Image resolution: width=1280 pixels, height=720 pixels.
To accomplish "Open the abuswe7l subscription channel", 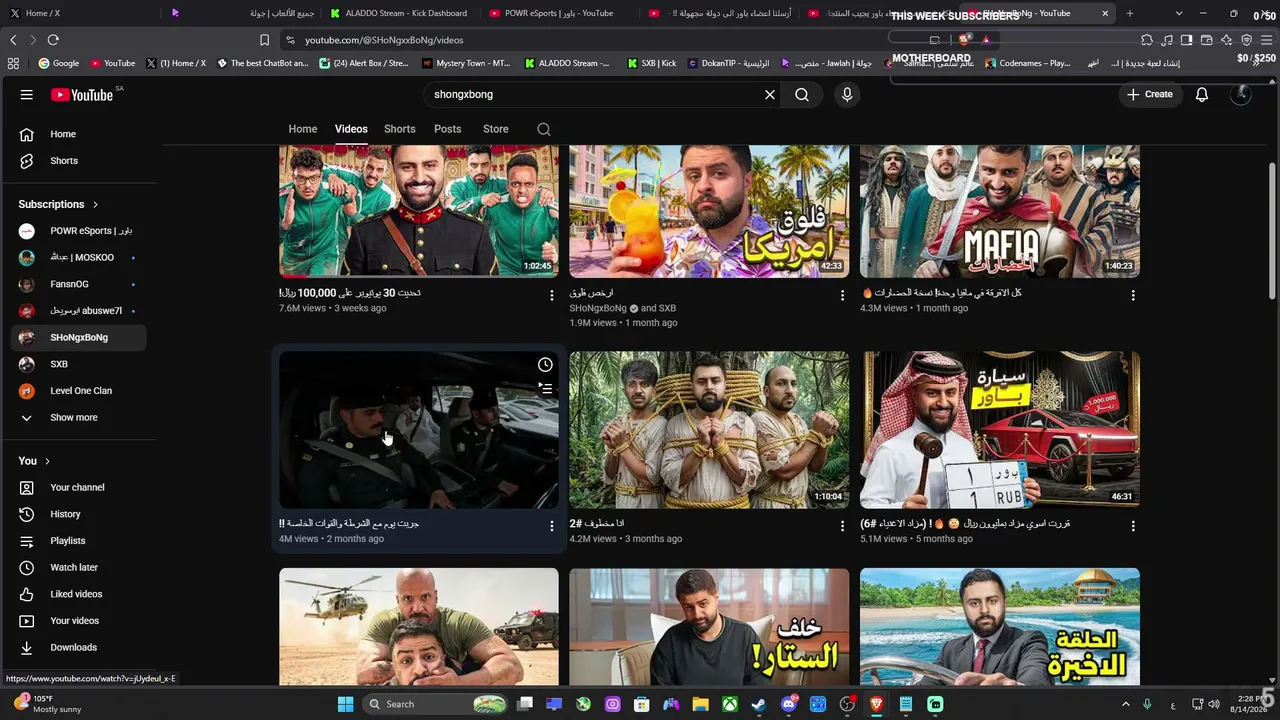I will 78,311.
